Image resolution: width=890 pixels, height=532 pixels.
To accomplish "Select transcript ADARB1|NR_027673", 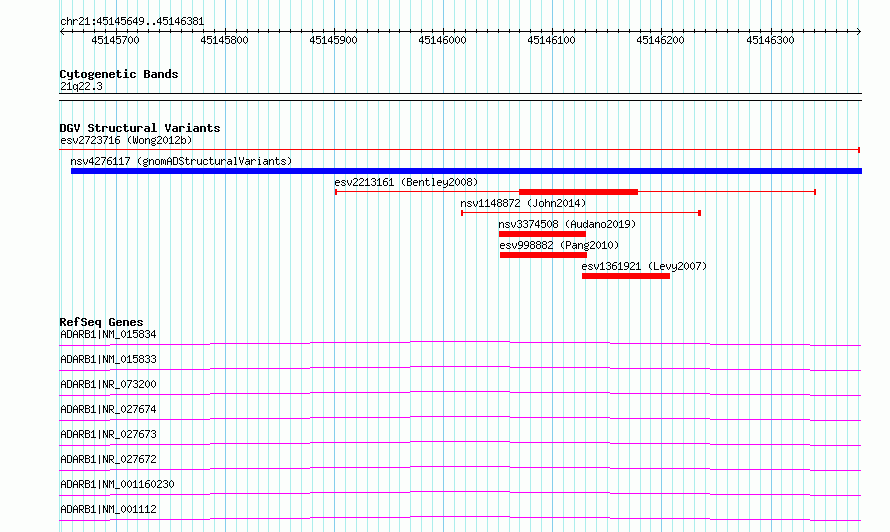I will click(x=108, y=434).
